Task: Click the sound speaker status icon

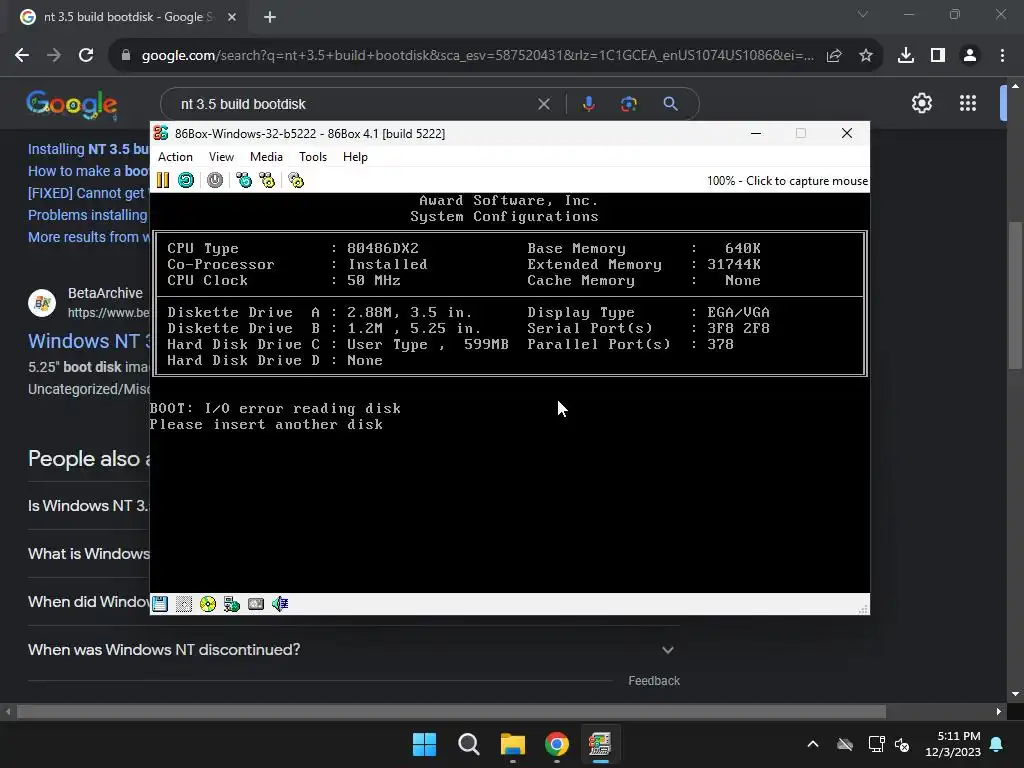Action: tap(280, 604)
